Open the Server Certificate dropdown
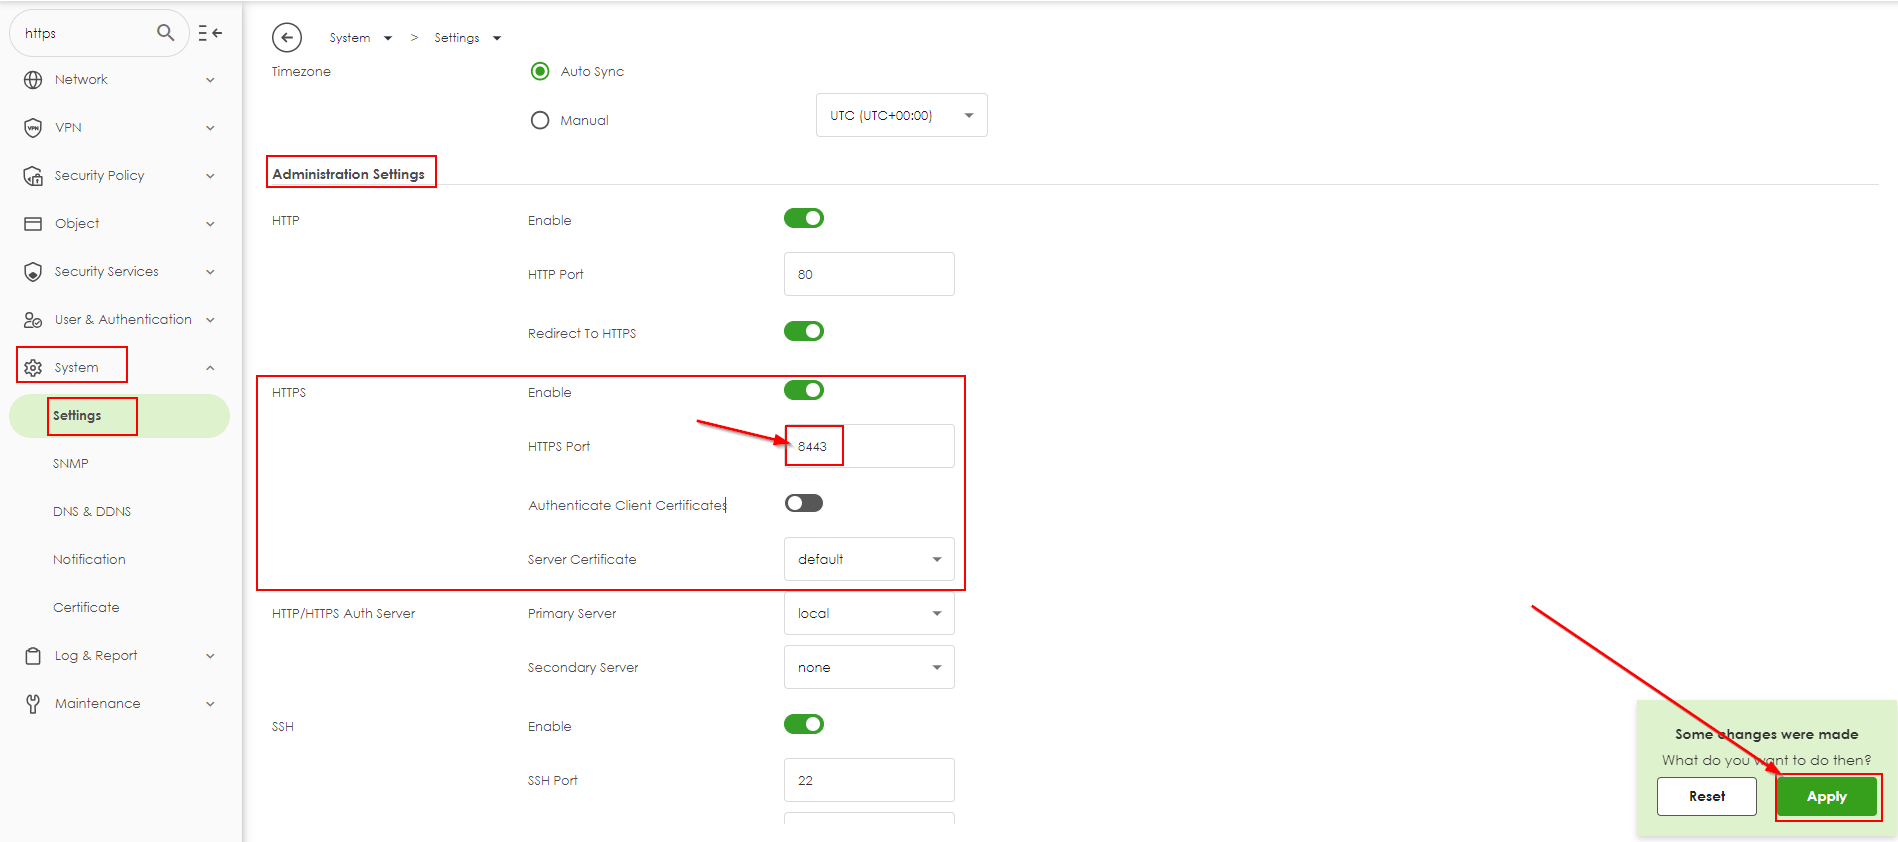Viewport: 1898px width, 842px height. coord(868,559)
